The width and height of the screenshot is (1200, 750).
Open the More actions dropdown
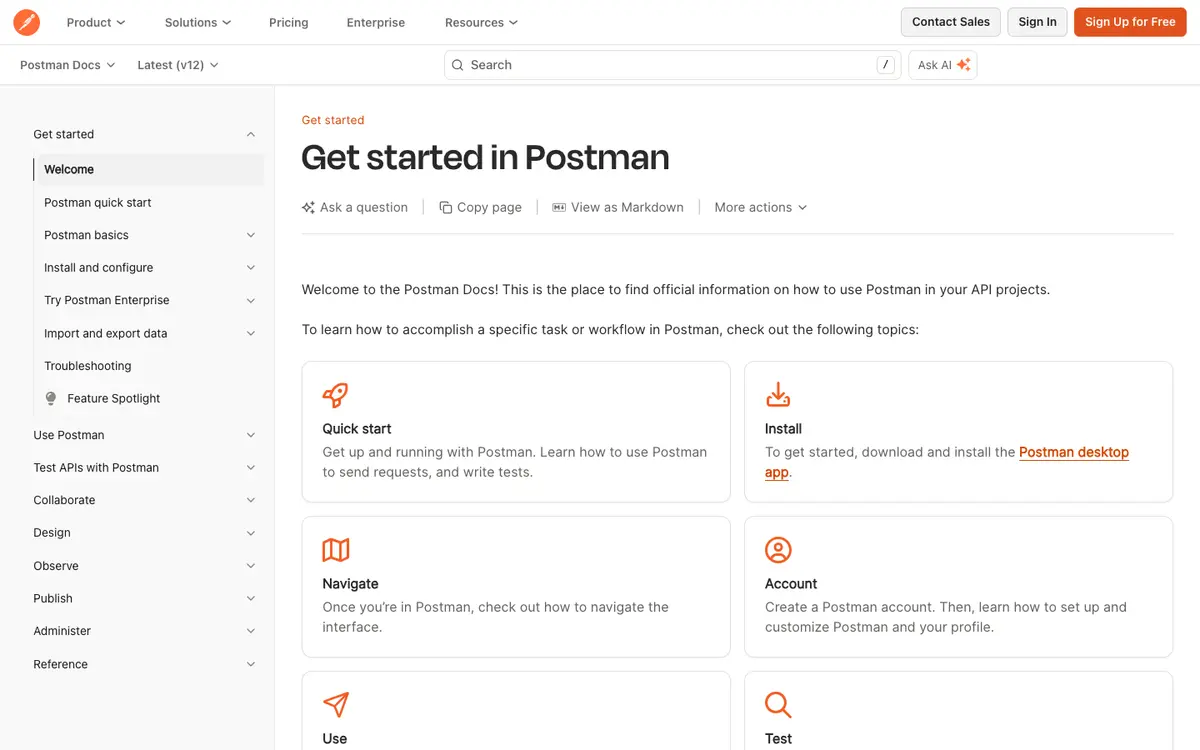761,207
